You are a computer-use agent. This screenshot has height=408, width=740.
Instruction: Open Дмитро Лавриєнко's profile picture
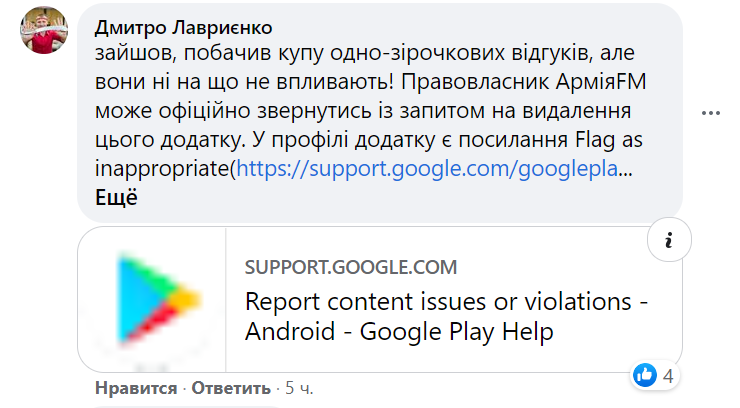coord(44,37)
